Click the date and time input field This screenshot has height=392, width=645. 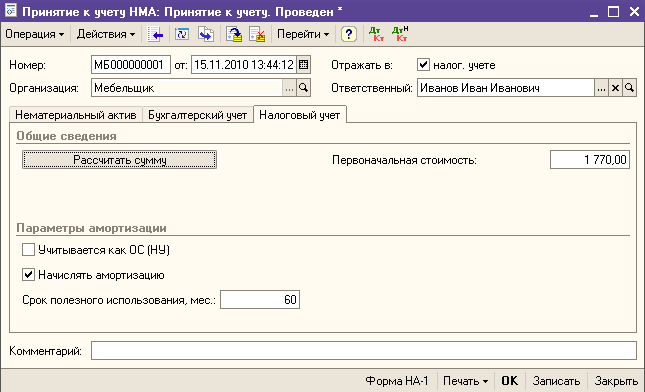(244, 65)
